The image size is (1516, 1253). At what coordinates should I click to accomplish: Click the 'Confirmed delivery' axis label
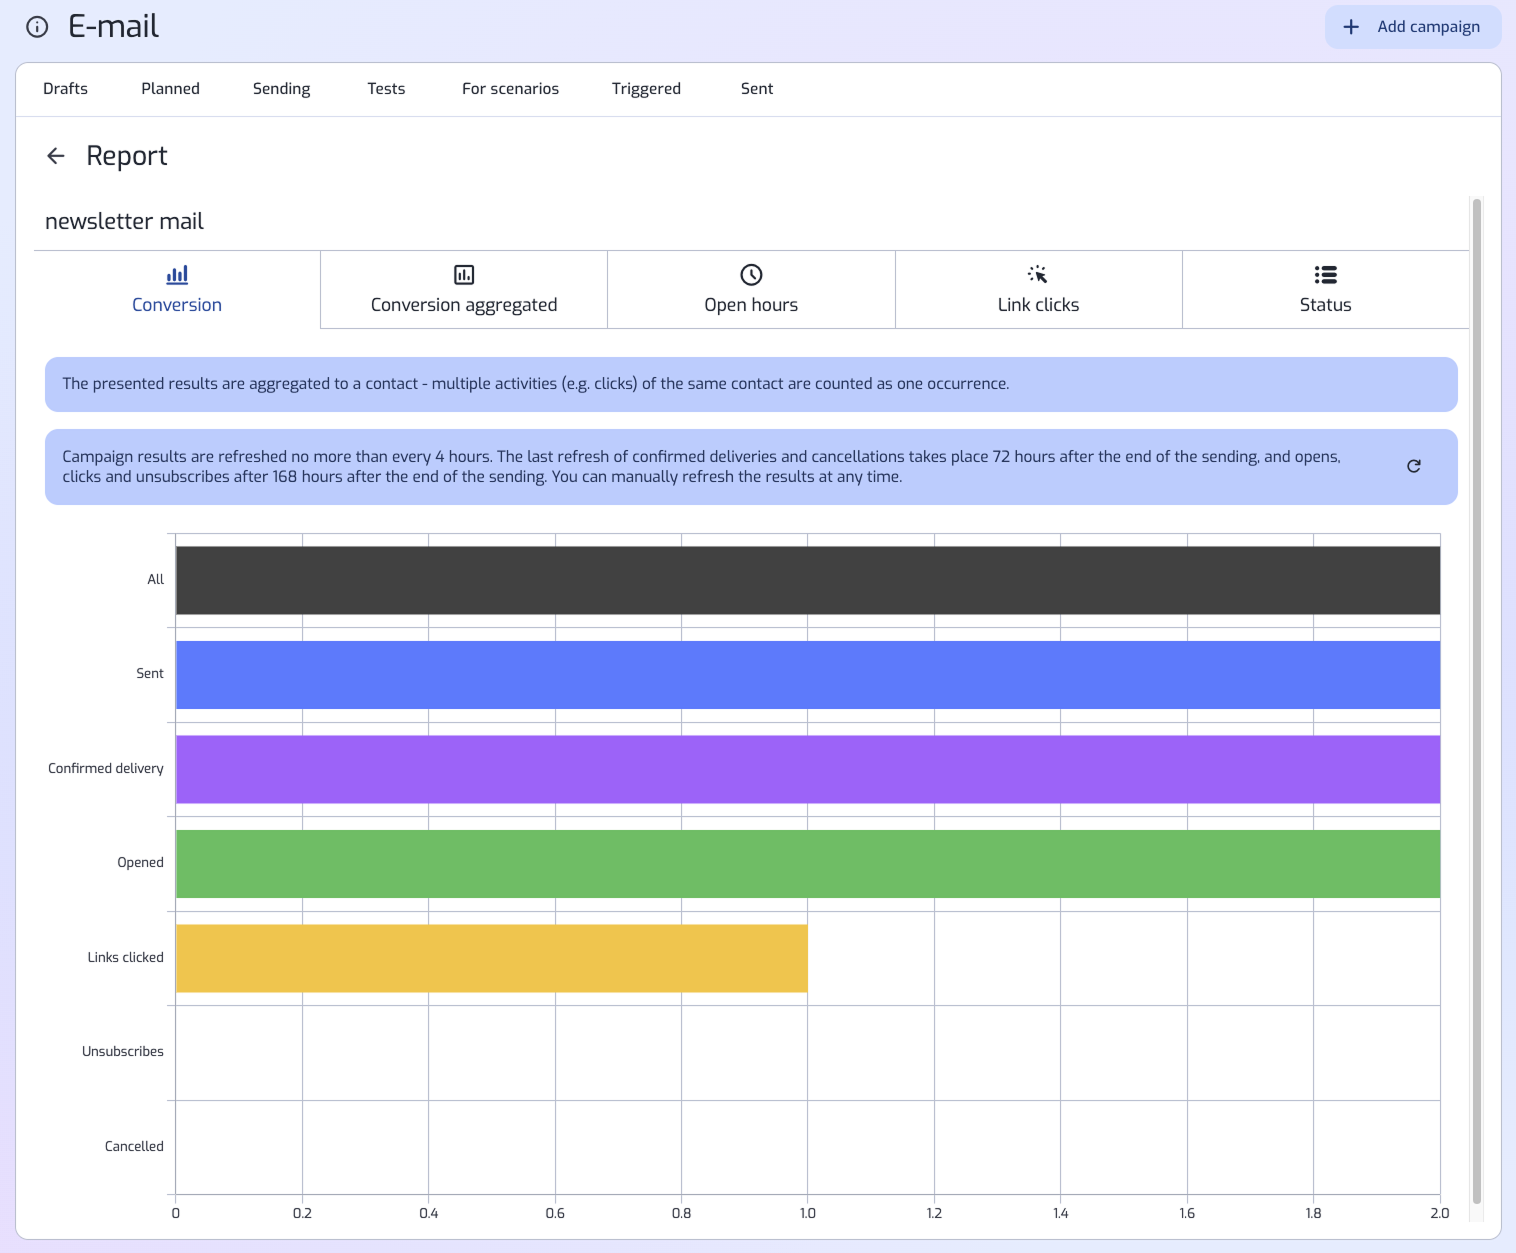[106, 769]
